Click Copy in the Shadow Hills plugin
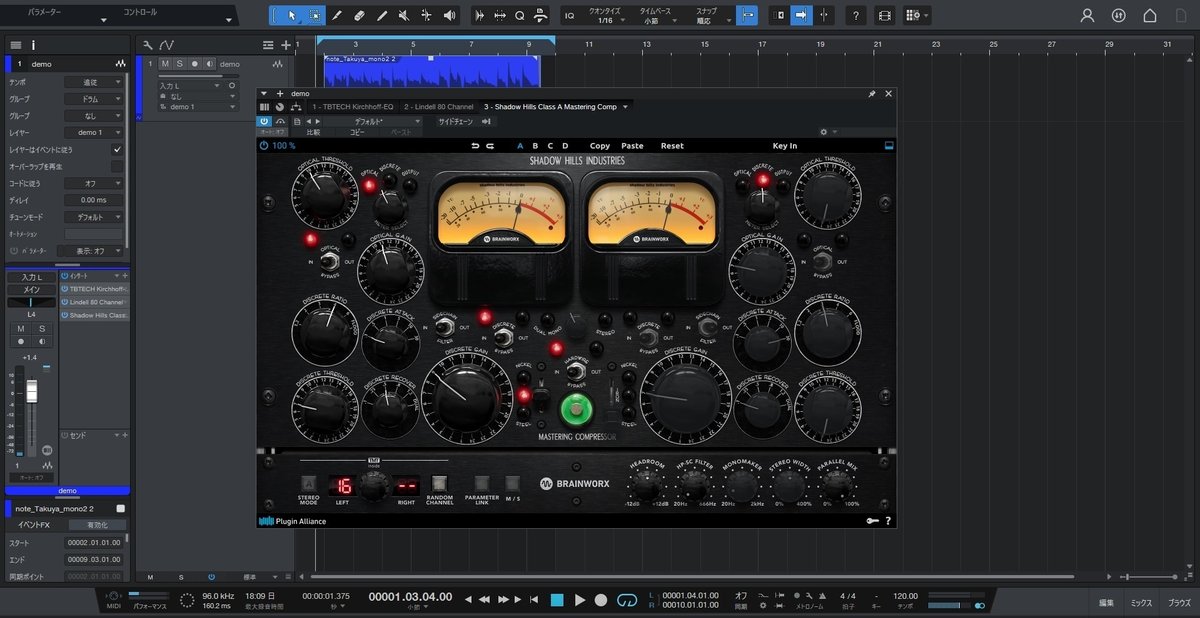1200x618 pixels. [598, 146]
